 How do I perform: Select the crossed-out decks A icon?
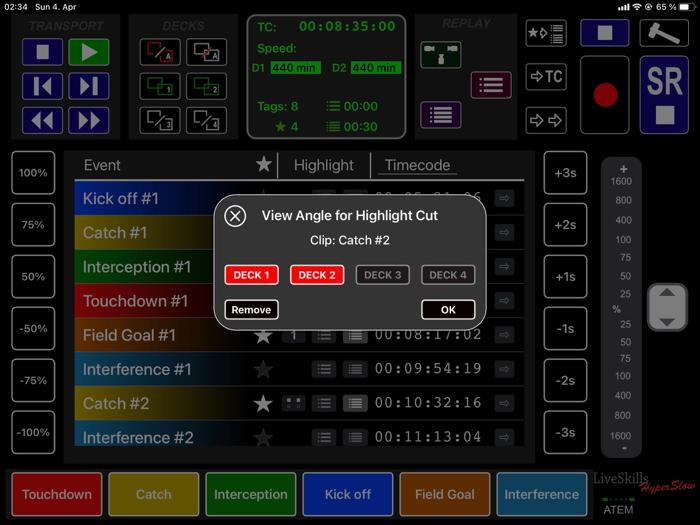pos(206,52)
